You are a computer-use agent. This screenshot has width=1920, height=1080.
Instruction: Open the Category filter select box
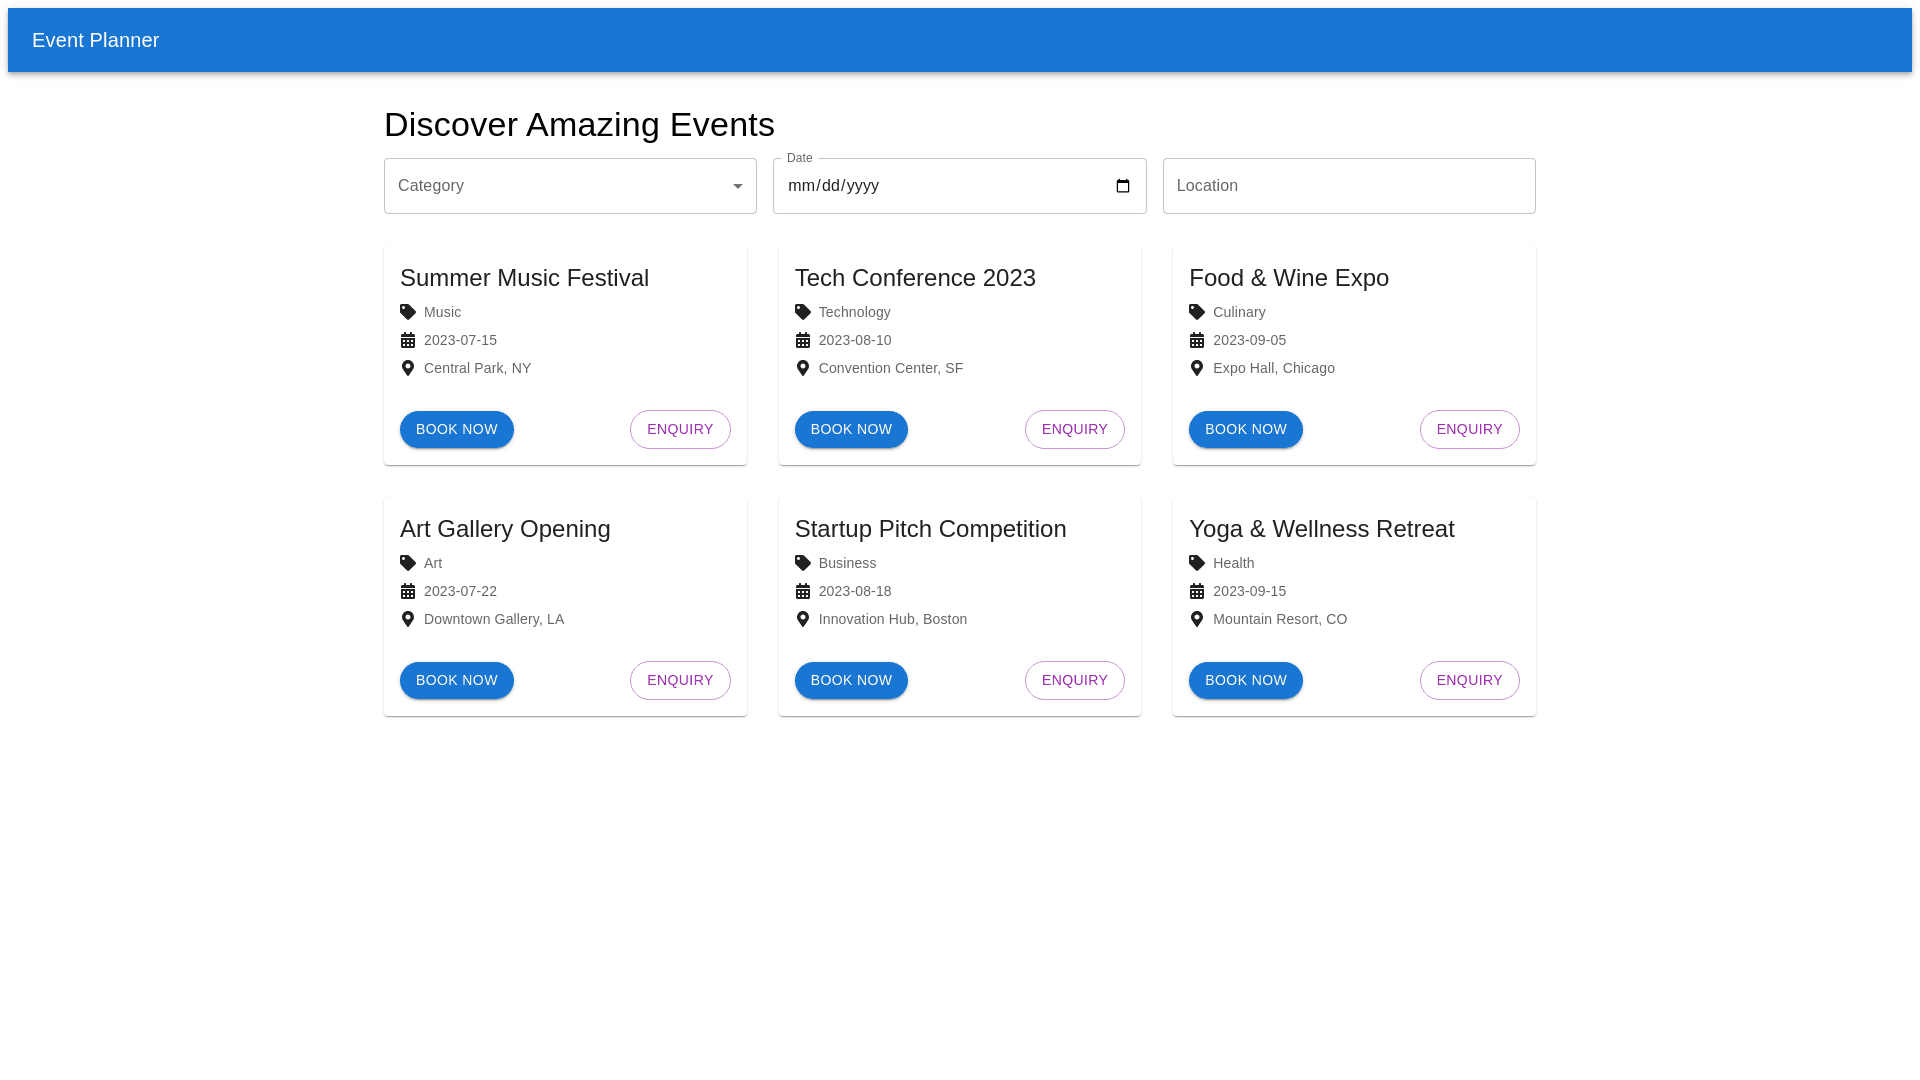point(560,186)
